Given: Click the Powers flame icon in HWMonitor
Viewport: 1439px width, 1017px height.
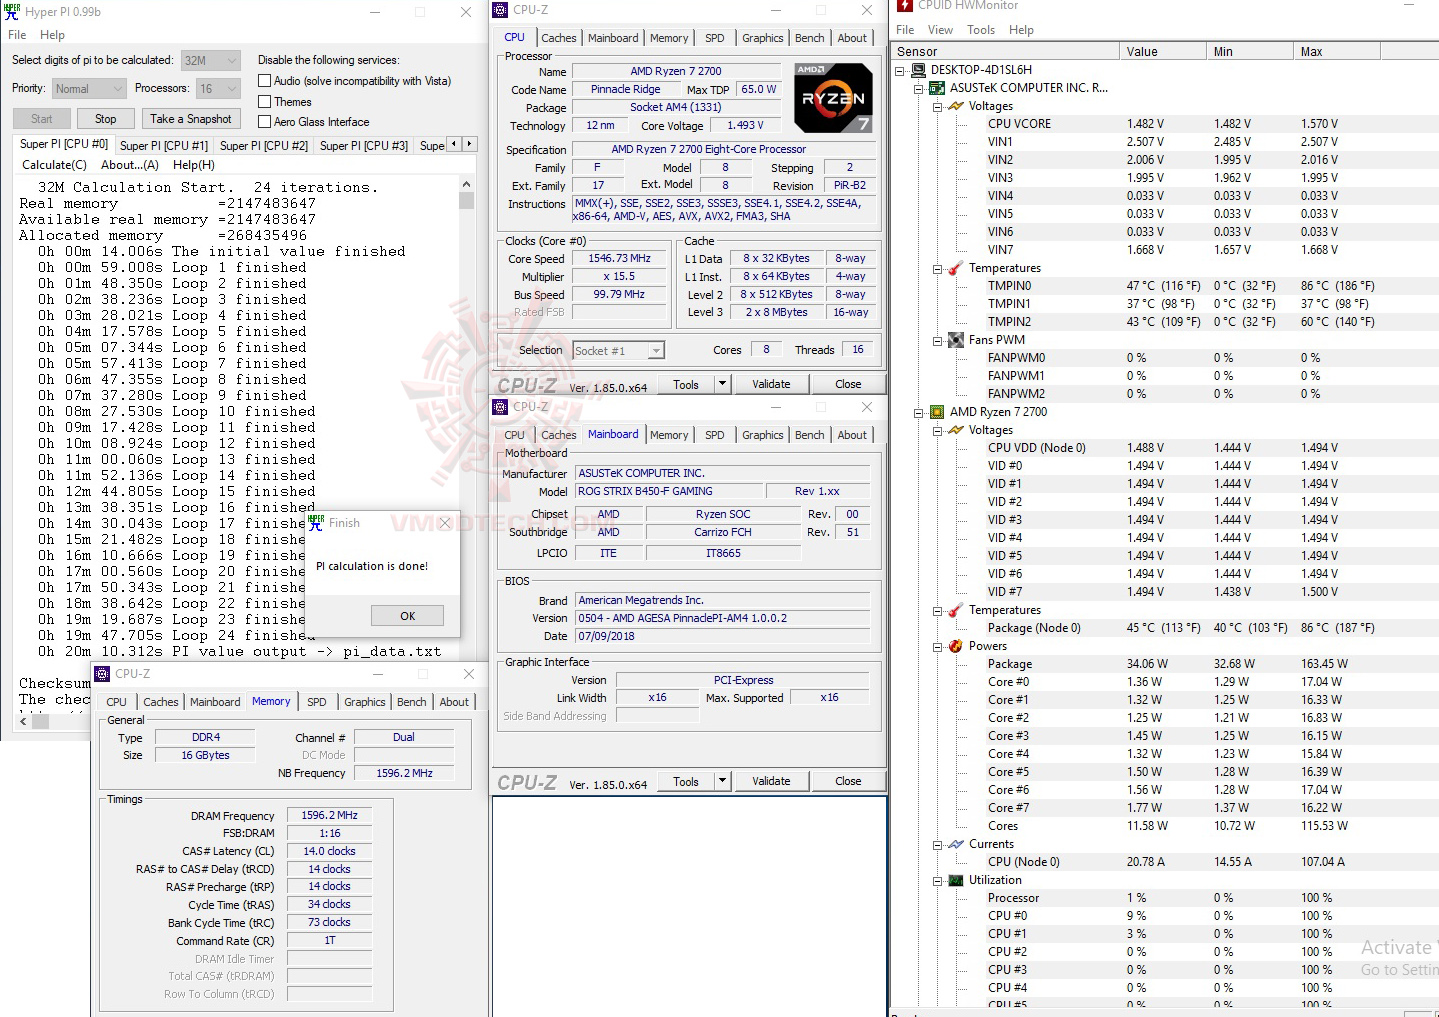Looking at the screenshot, I should [956, 646].
